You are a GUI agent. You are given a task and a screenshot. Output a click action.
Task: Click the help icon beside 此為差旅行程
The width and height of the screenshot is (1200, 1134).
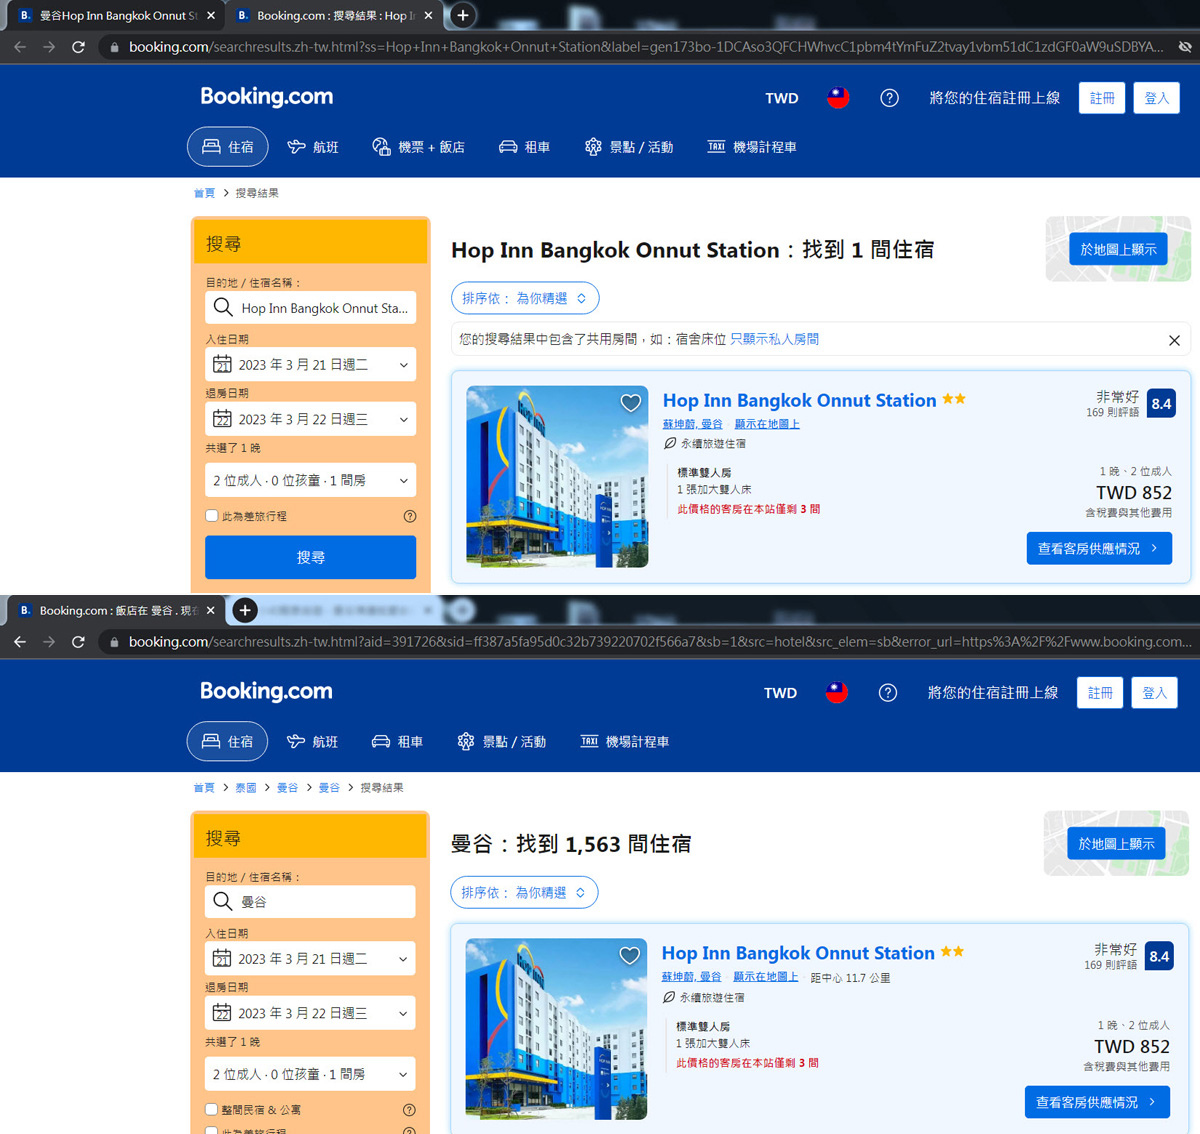coord(409,516)
